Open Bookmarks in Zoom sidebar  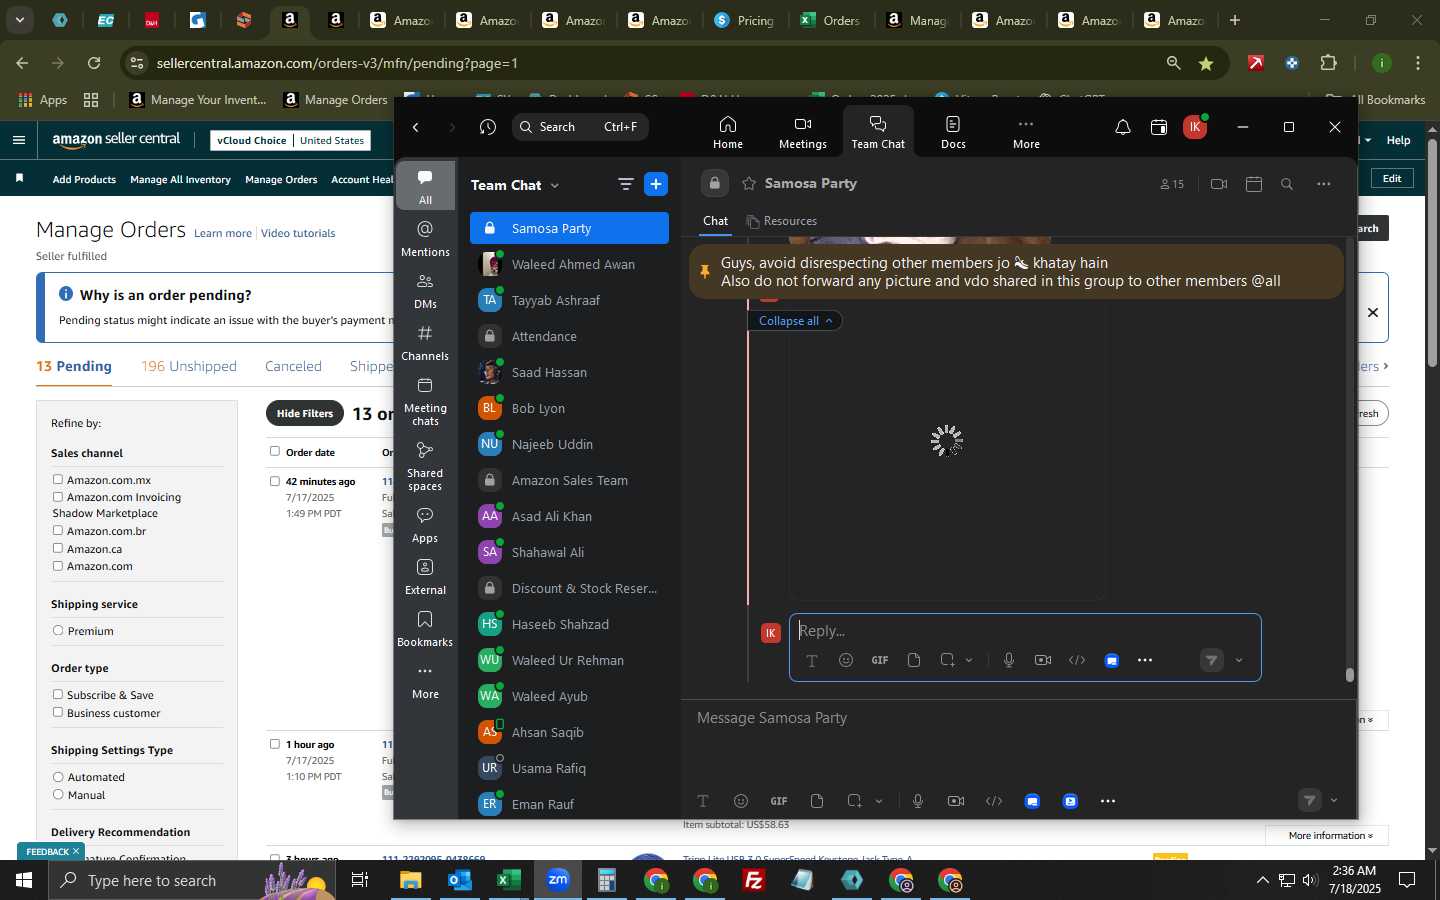point(425,629)
